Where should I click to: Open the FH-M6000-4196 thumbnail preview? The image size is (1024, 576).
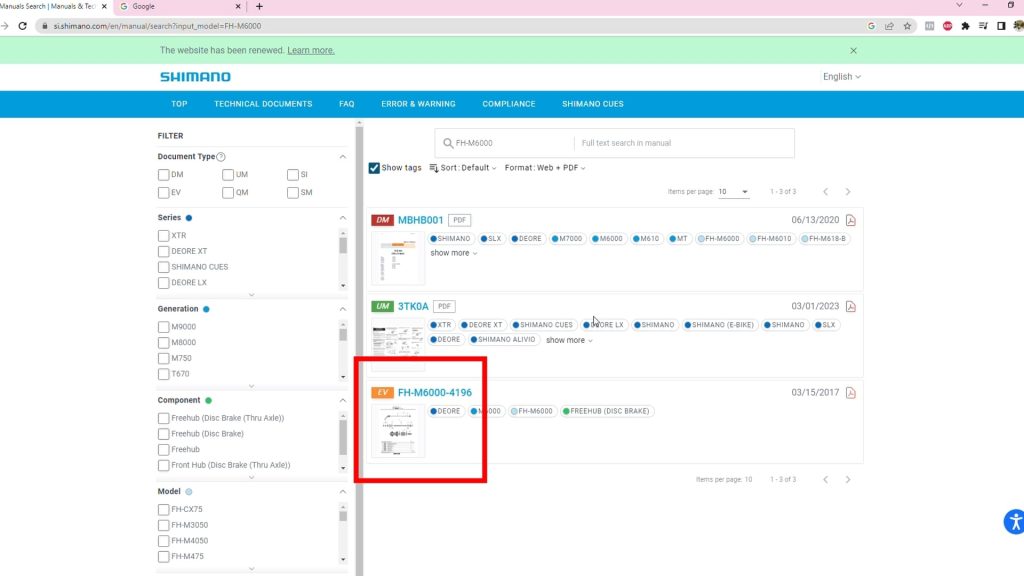[398, 430]
